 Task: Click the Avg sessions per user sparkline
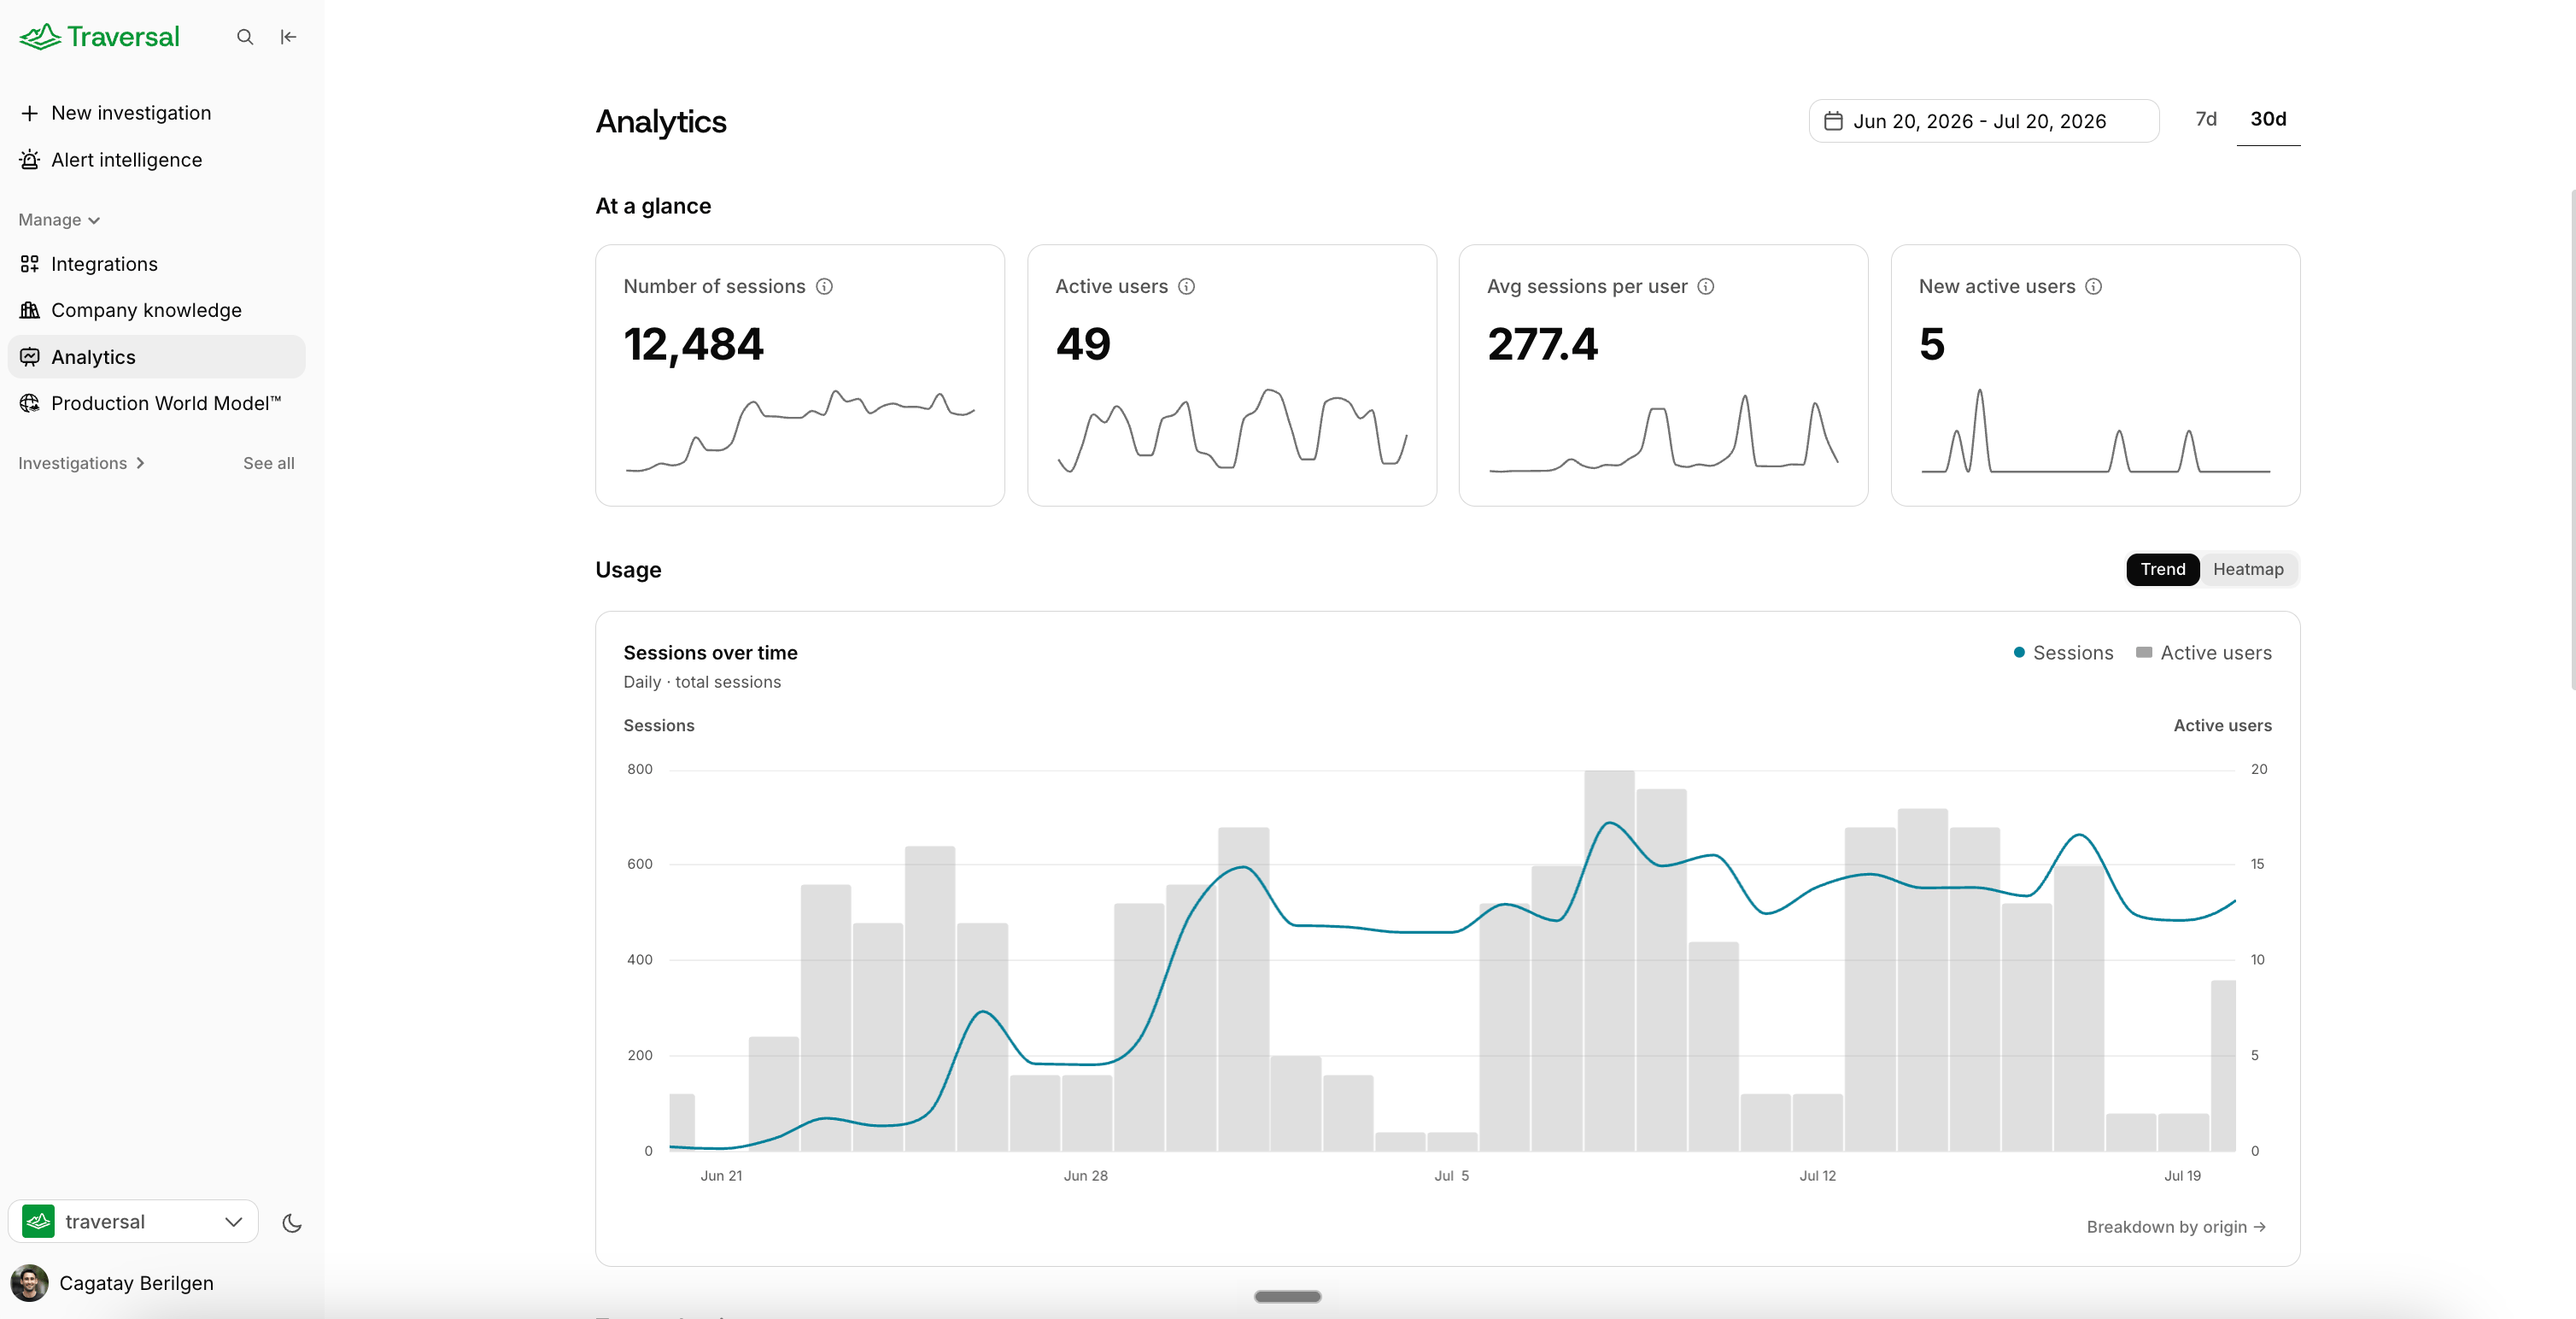point(1663,432)
